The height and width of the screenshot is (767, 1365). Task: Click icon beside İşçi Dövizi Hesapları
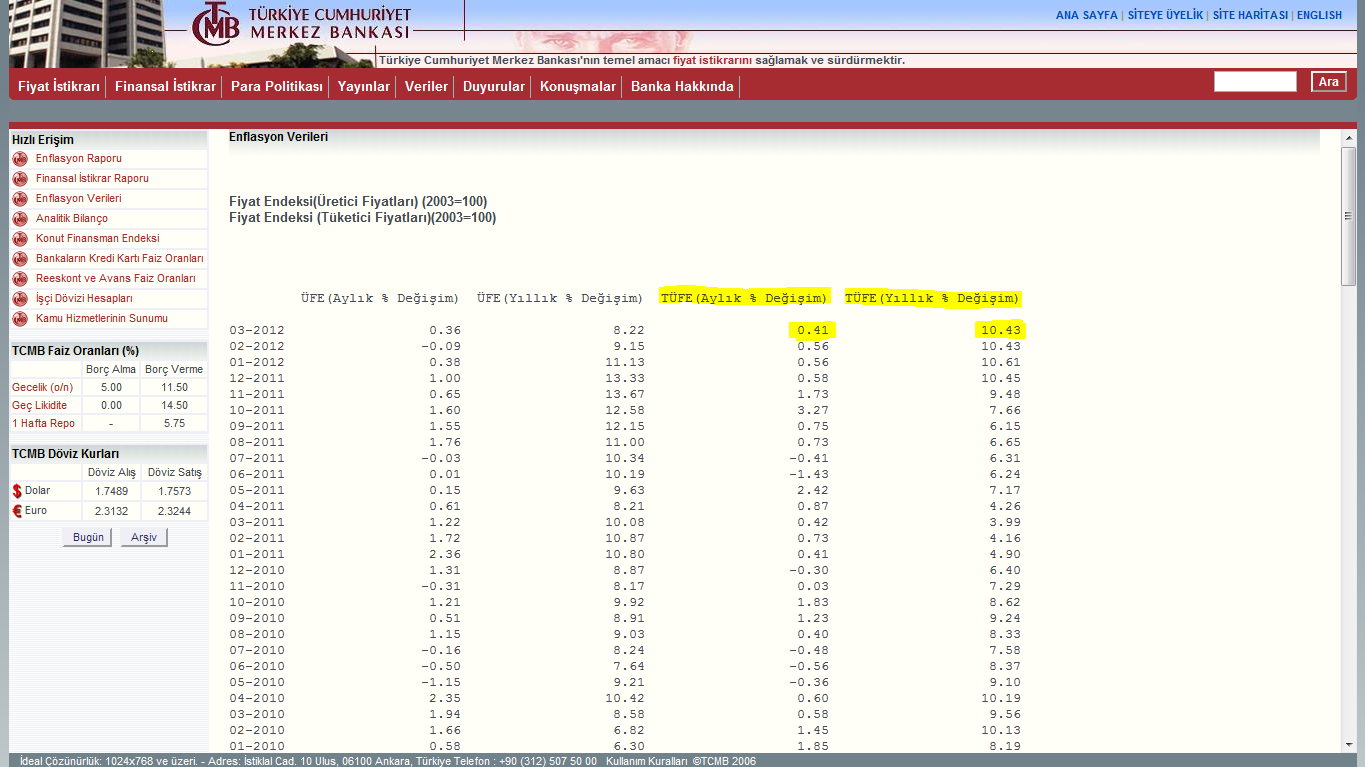coord(19,299)
